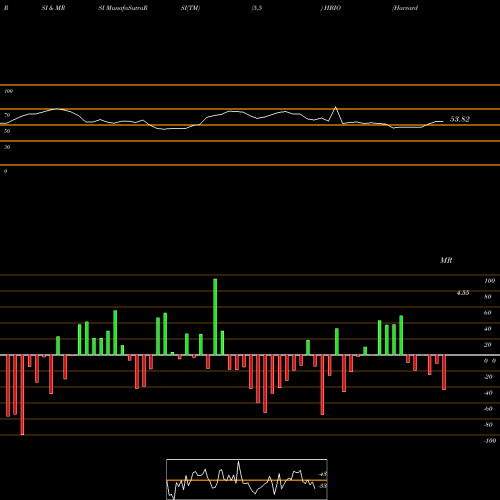Image resolution: width=500 pixels, height=500 pixels.
Task: Select the RSI panel's 30 level label
Action: coord(7,147)
